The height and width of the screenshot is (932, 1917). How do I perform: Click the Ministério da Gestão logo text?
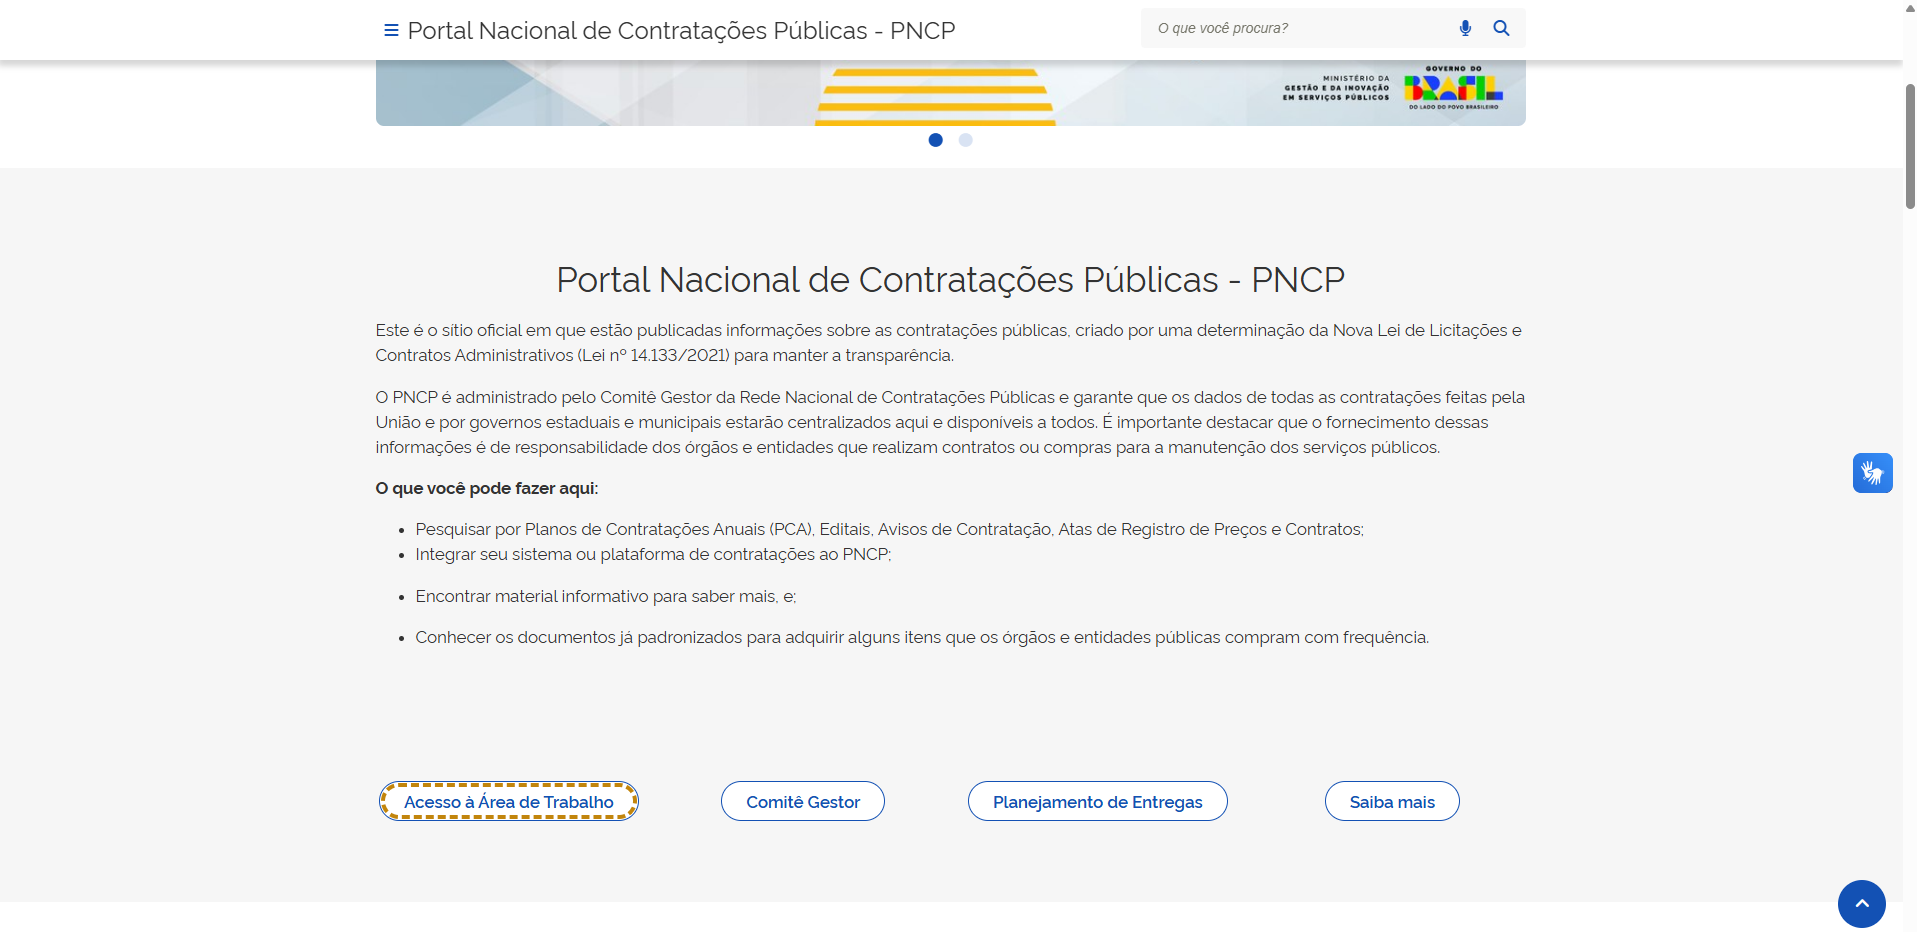point(1336,88)
